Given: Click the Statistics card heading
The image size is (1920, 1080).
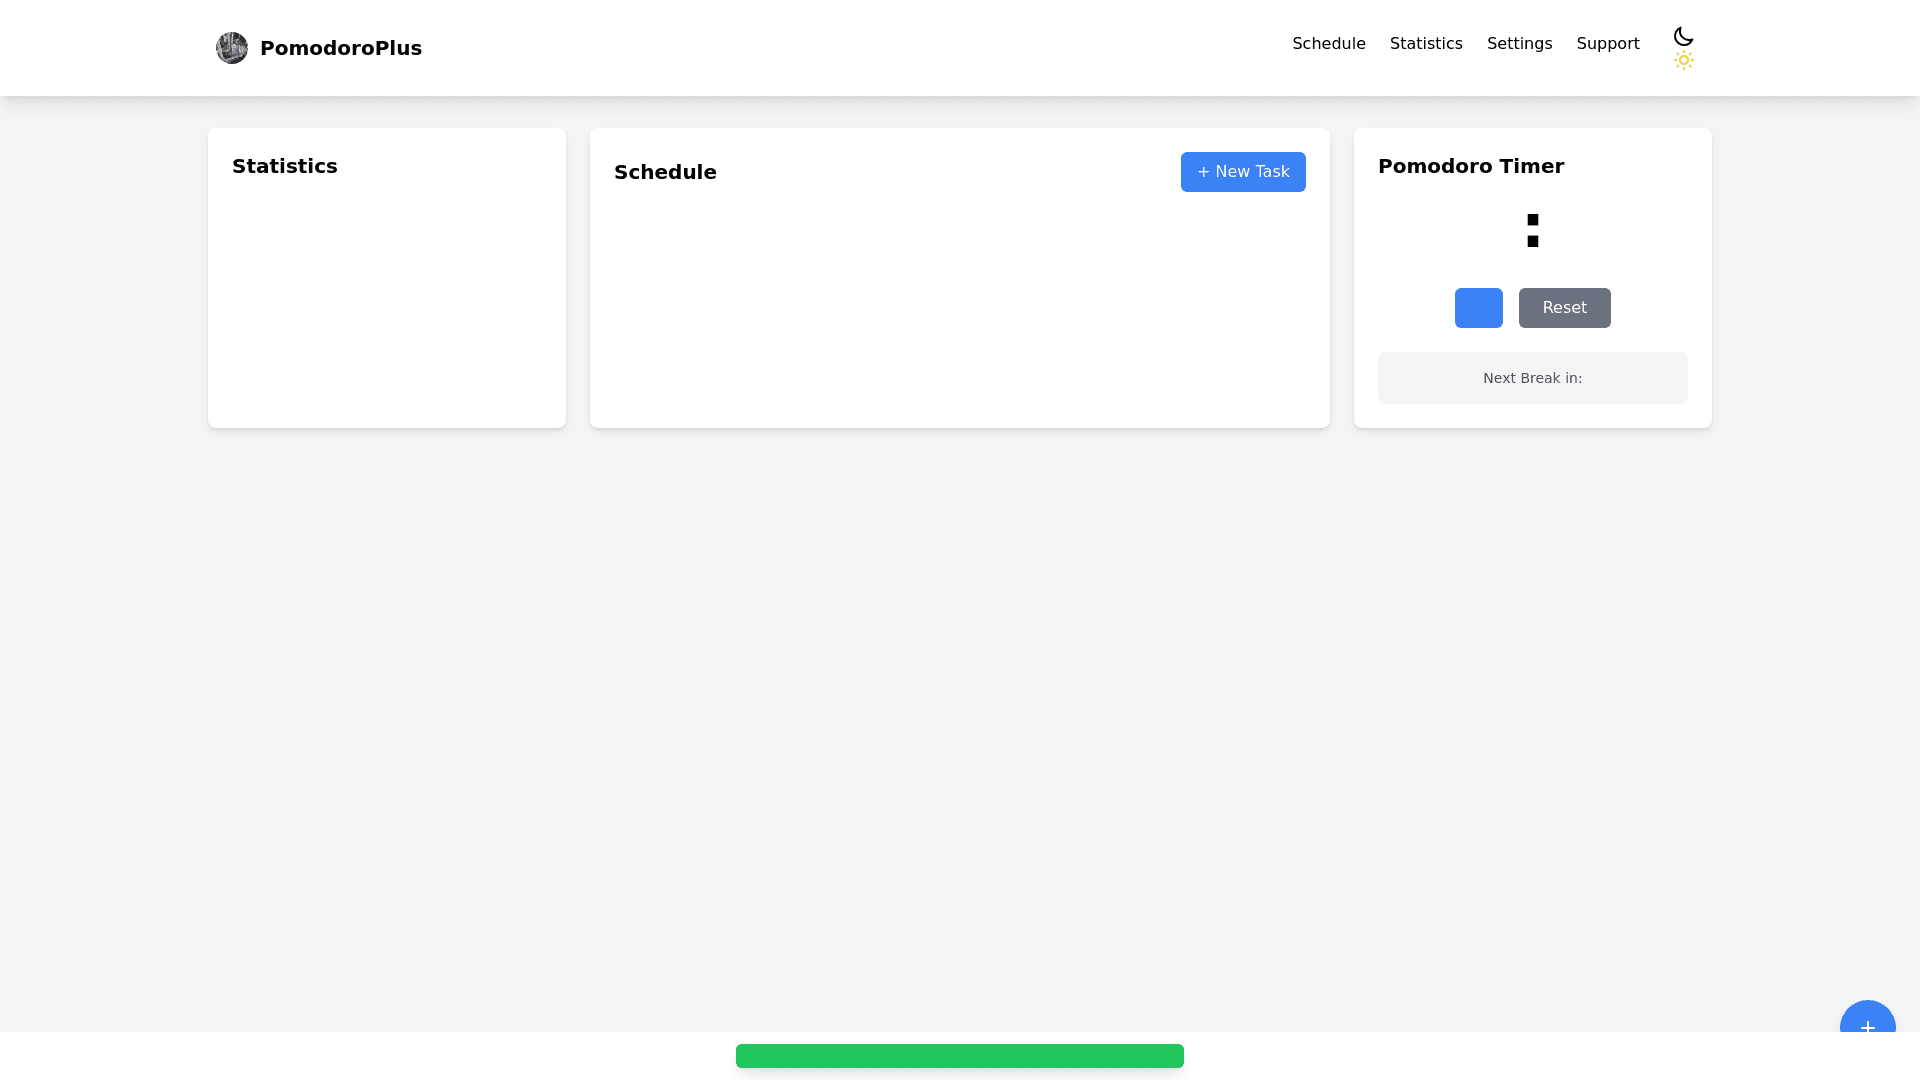Looking at the screenshot, I should 285,166.
